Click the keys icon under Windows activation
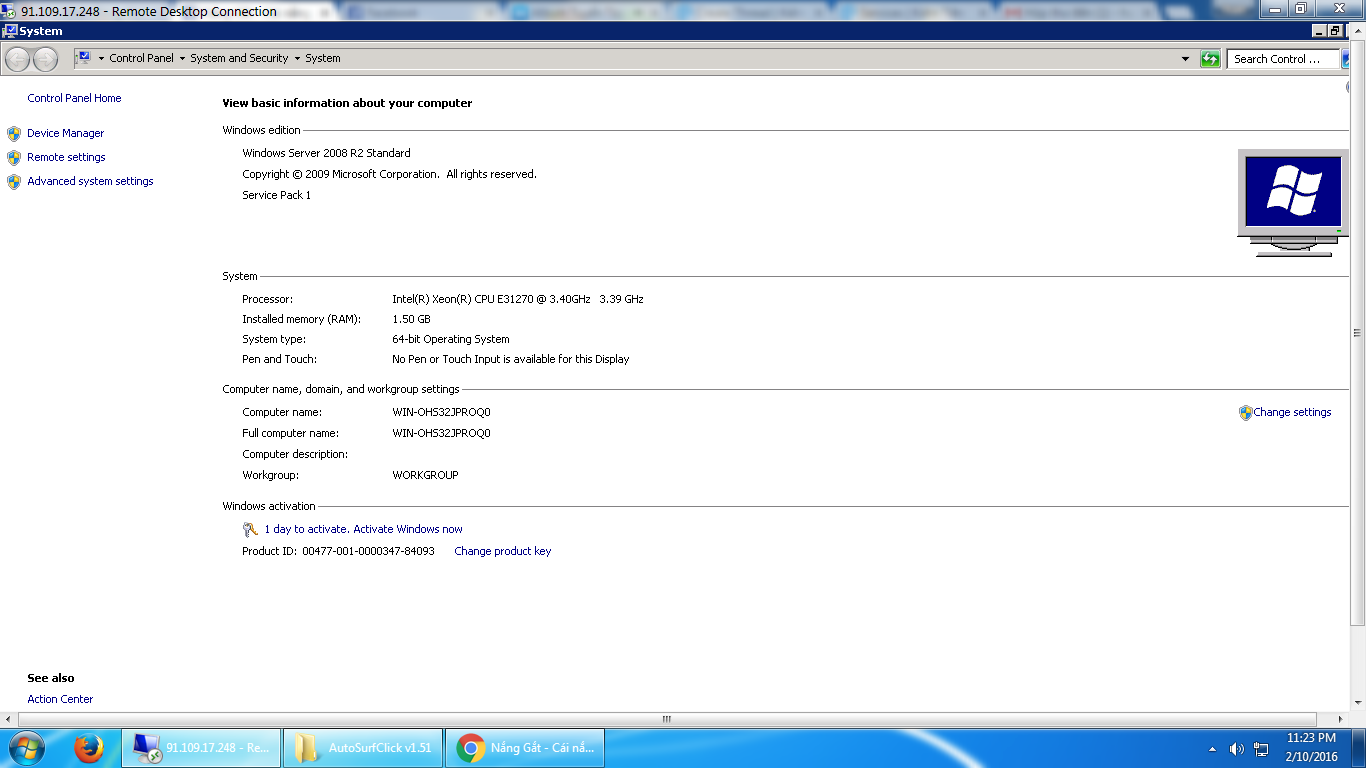Image resolution: width=1366 pixels, height=768 pixels. (x=250, y=529)
